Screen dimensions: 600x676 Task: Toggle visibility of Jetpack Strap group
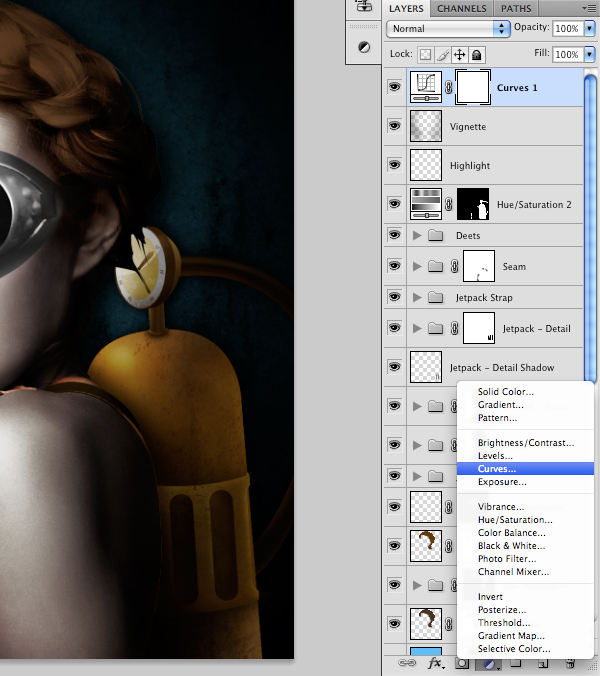pos(394,297)
